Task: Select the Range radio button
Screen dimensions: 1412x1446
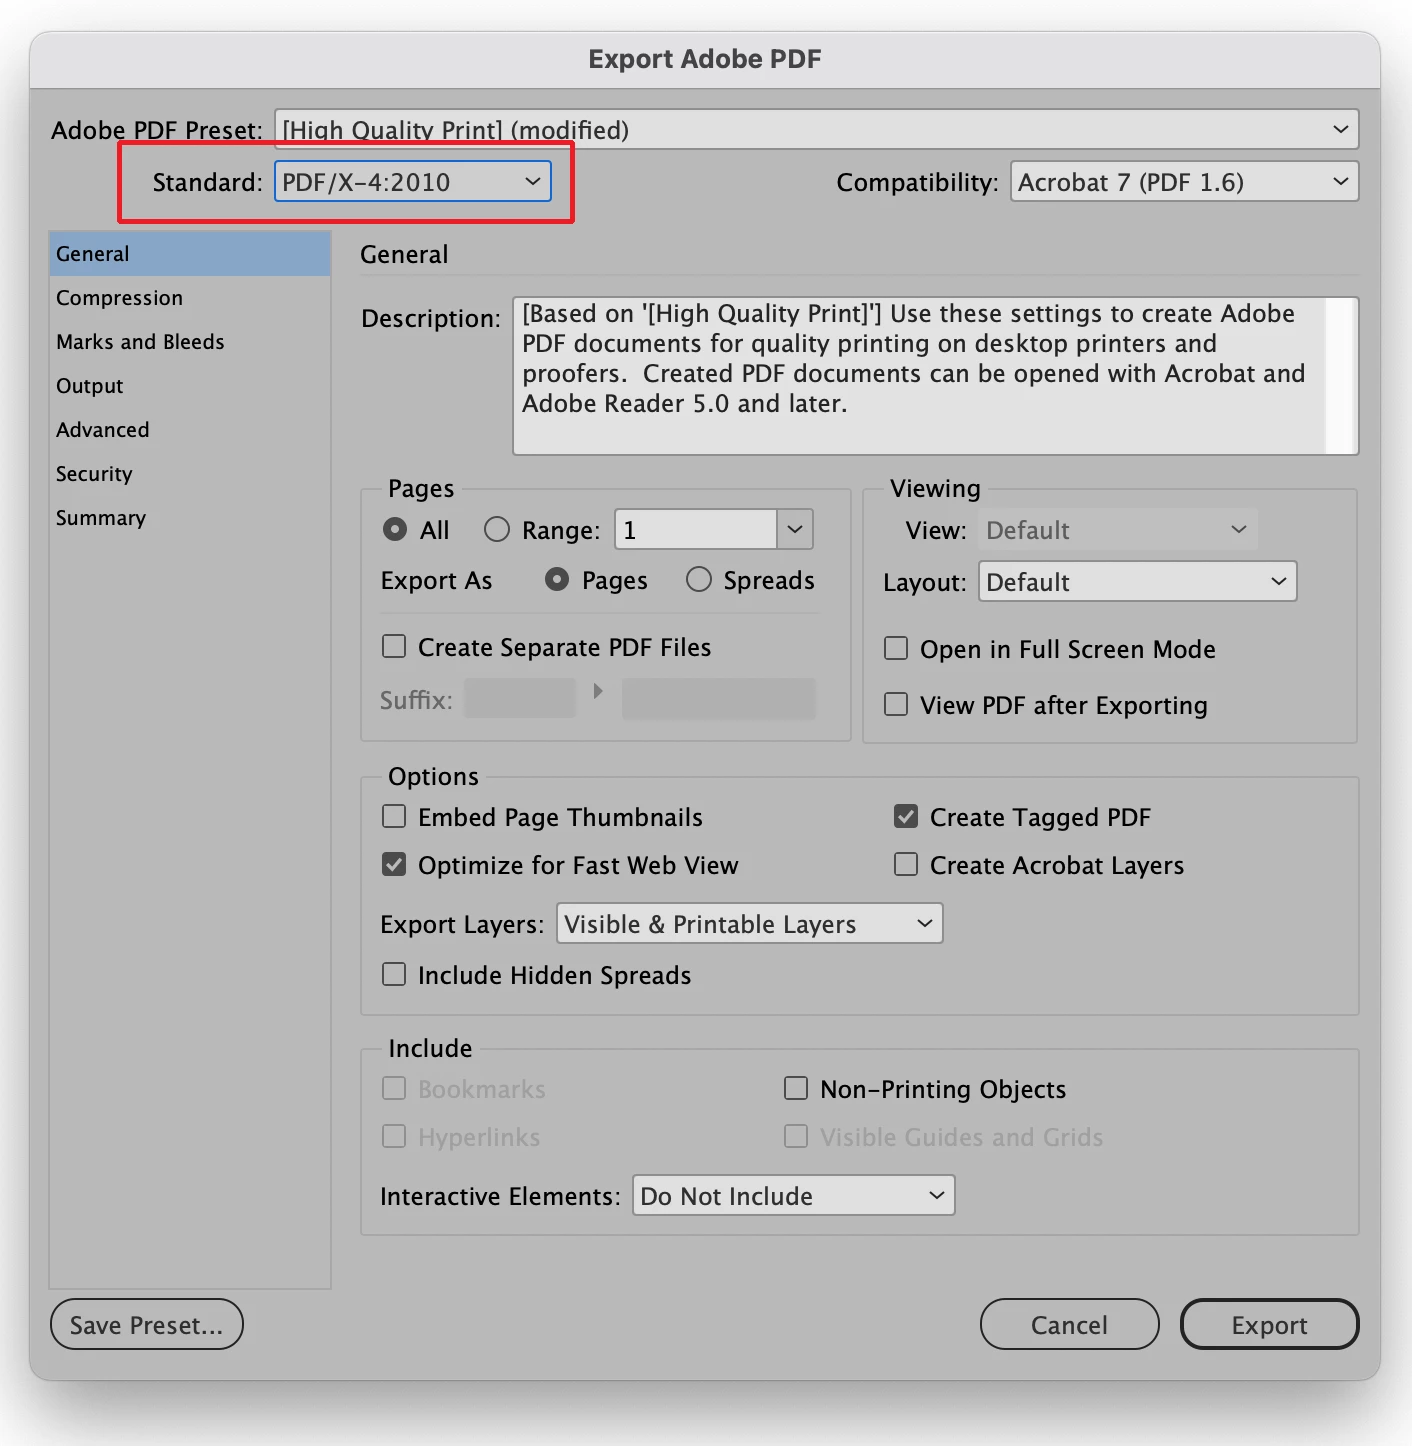Action: coord(497,530)
